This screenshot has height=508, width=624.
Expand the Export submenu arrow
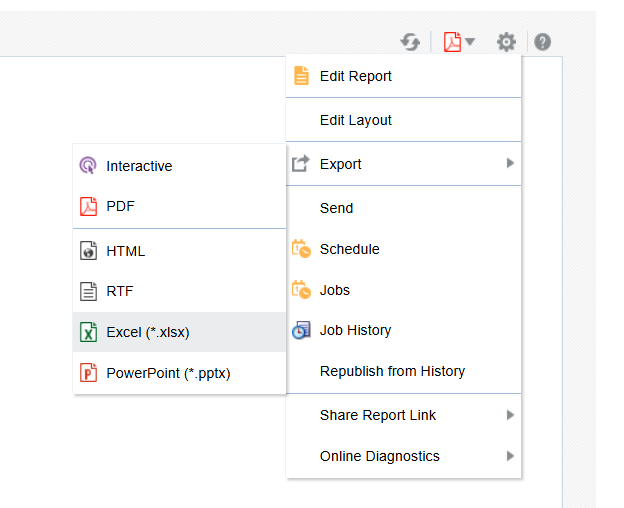click(x=510, y=163)
